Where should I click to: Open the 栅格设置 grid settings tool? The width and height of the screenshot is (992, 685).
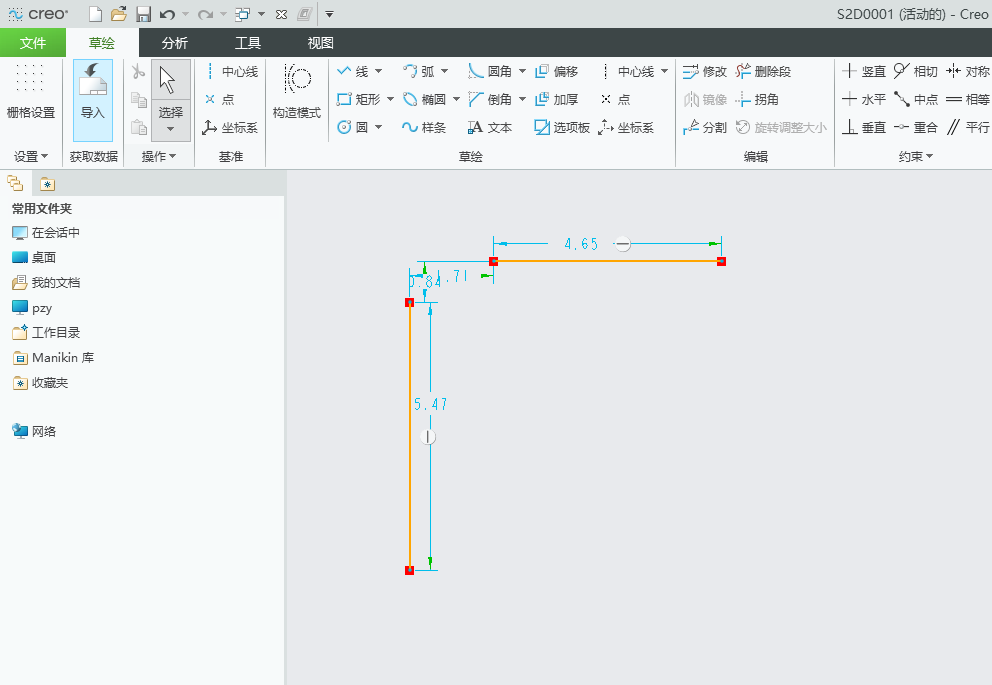30,92
